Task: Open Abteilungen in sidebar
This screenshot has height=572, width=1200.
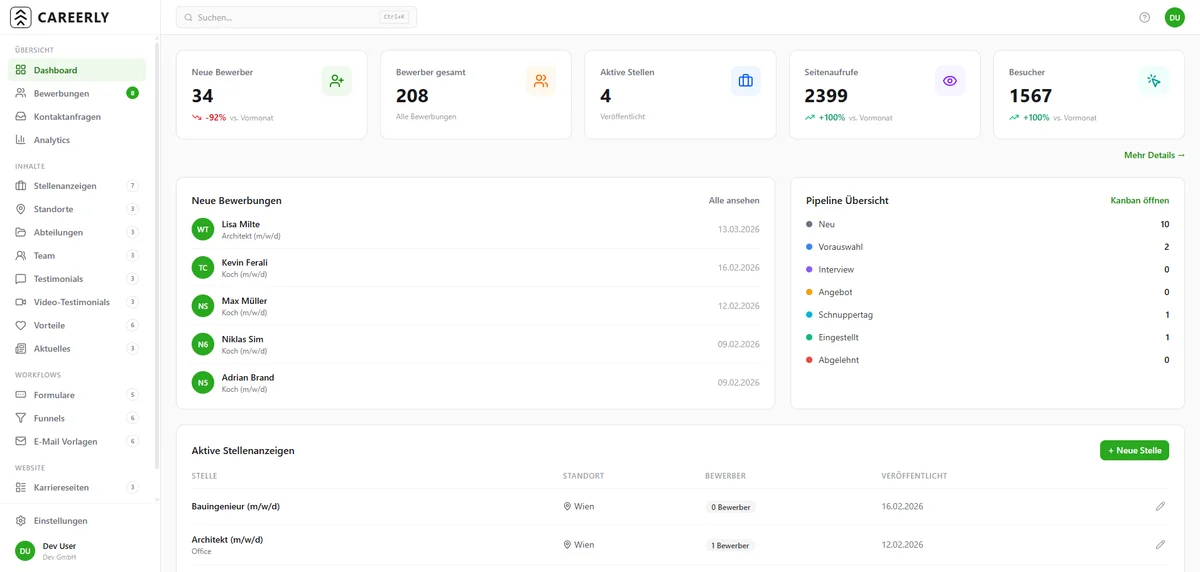Action: click(77, 232)
